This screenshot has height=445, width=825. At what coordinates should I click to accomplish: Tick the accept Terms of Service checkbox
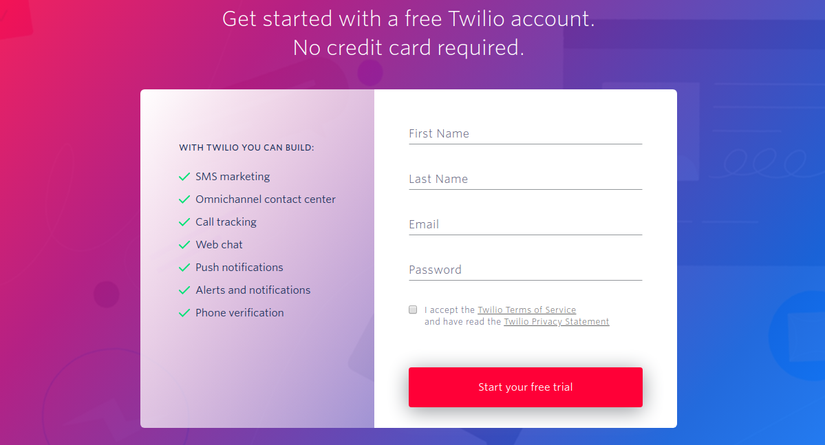pos(413,310)
